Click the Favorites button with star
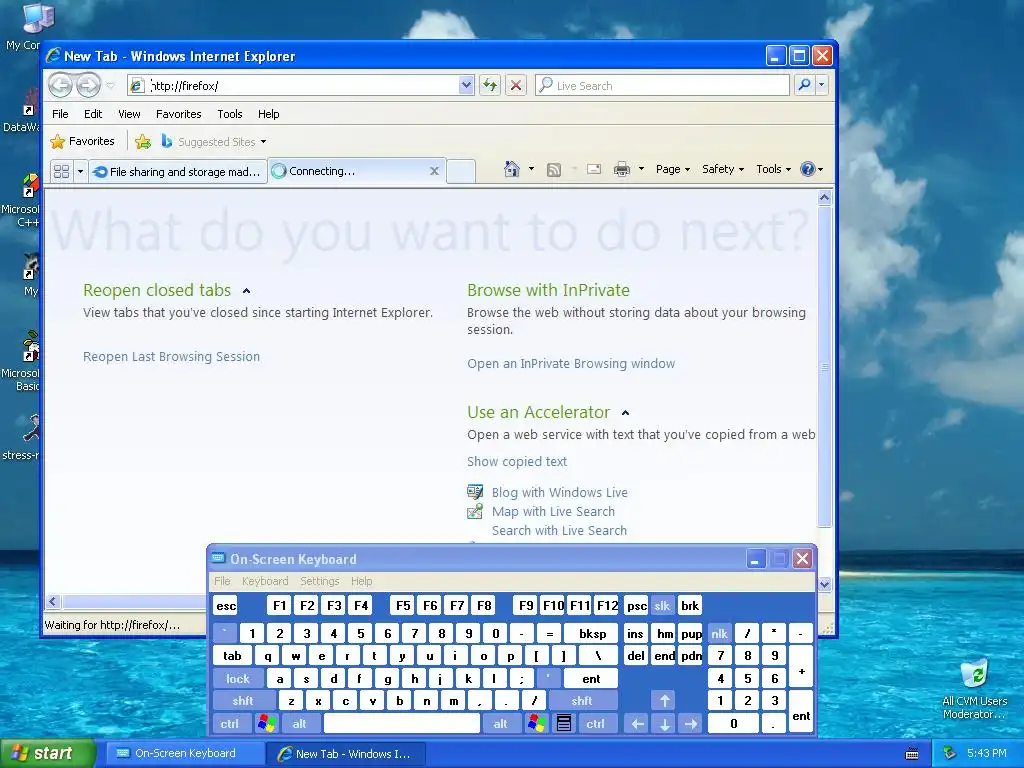Screen dimensions: 1024x768 [x=83, y=141]
